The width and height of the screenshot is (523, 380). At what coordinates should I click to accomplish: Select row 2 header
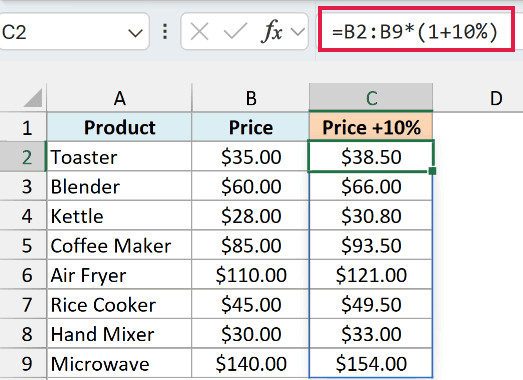(23, 156)
